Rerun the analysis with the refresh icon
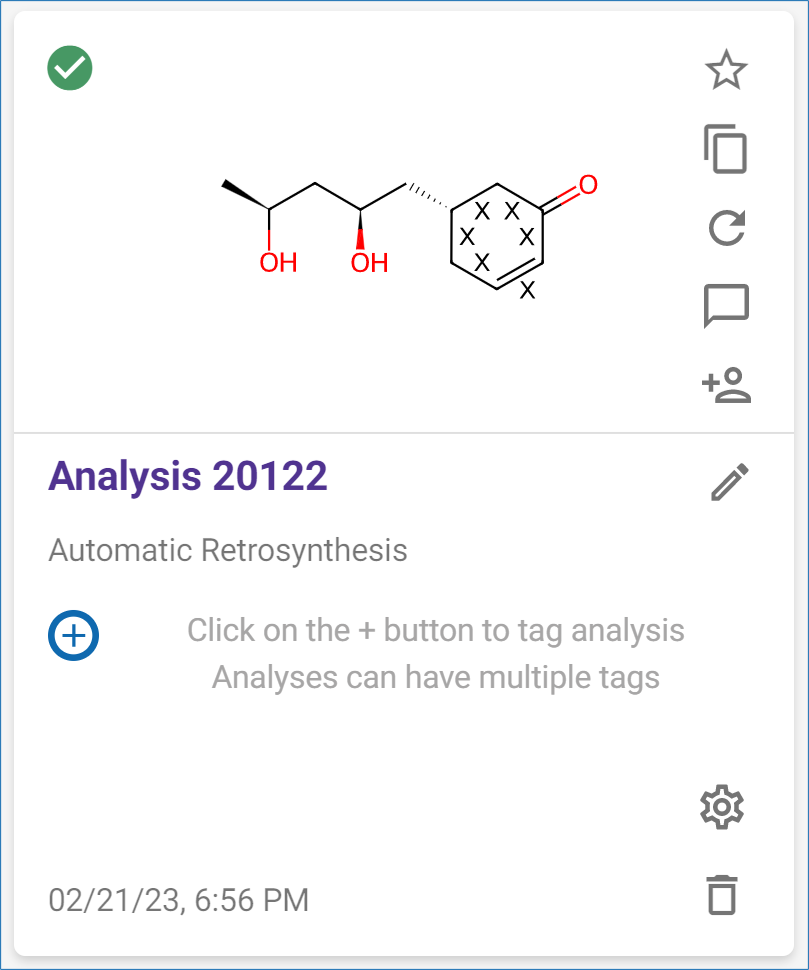 tap(726, 228)
